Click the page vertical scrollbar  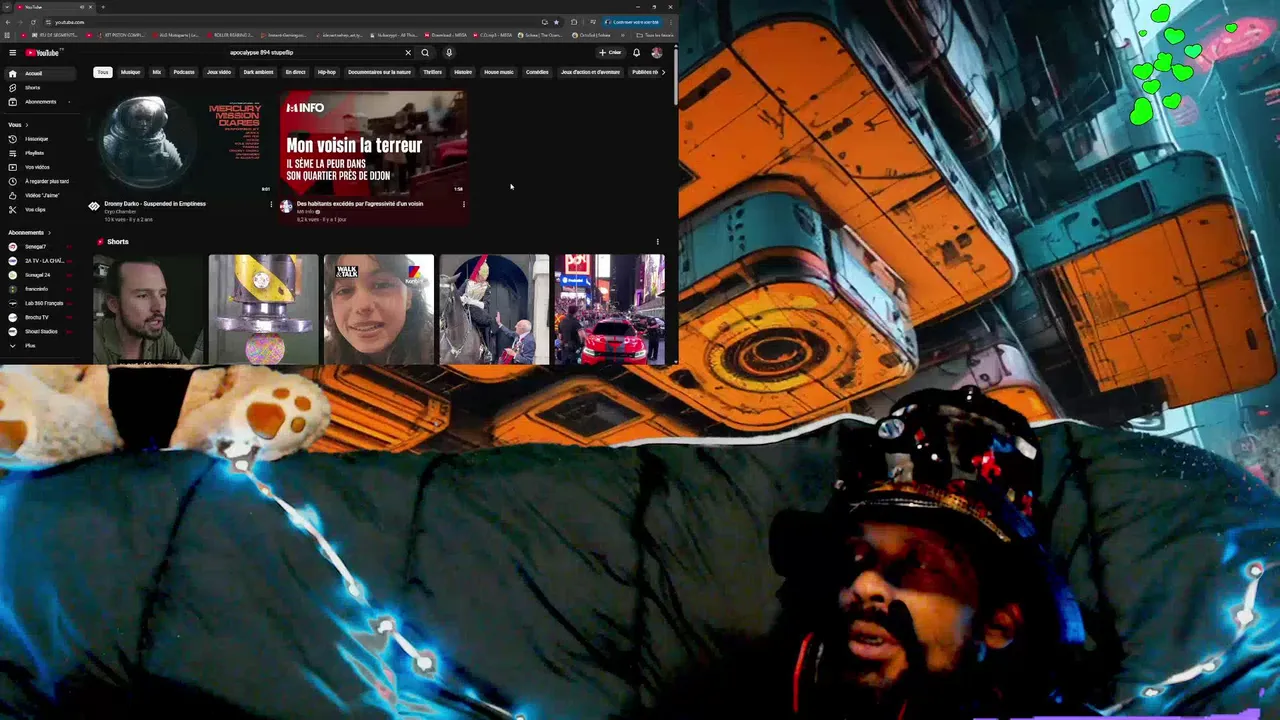coord(676,75)
